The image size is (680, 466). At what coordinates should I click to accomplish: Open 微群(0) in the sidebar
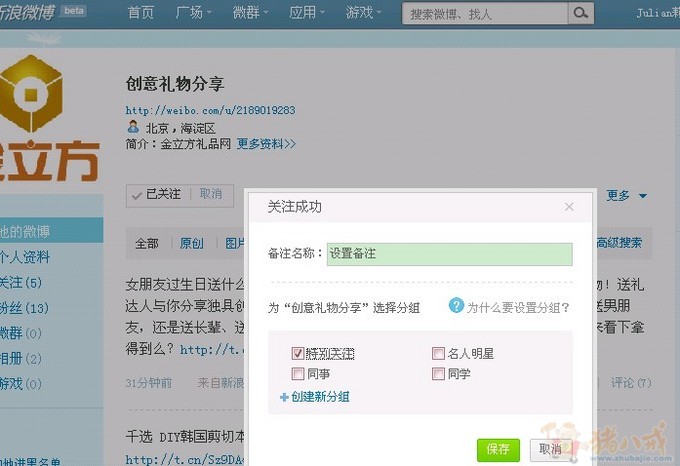click(x=21, y=333)
